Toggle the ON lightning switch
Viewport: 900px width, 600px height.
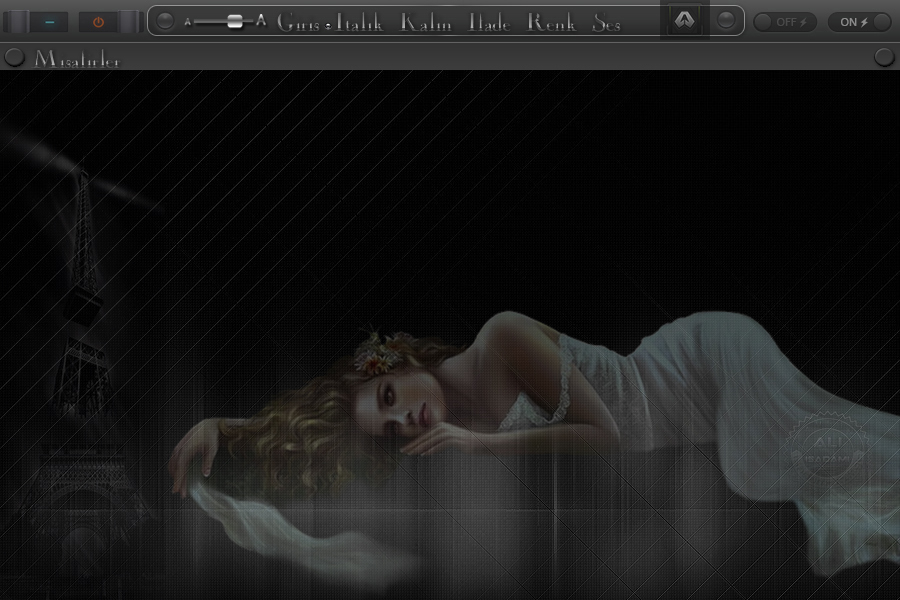[x=855, y=22]
